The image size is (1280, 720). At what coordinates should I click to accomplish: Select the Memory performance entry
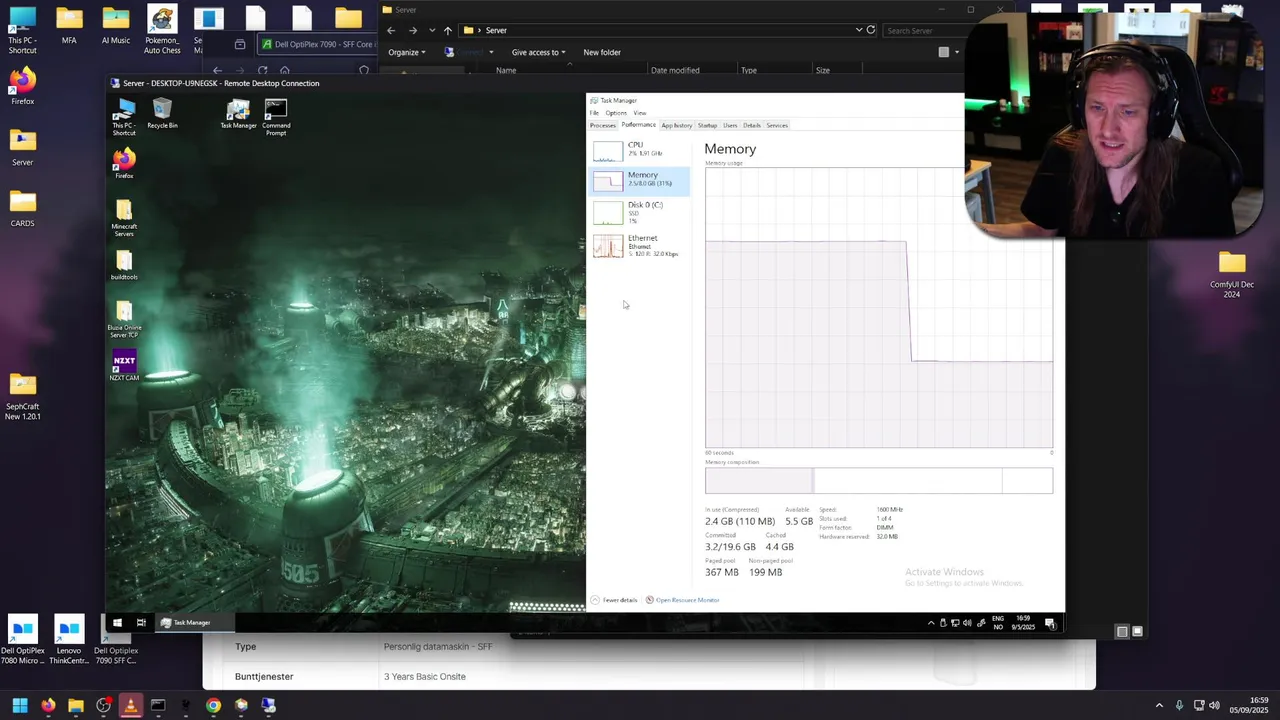click(x=640, y=180)
